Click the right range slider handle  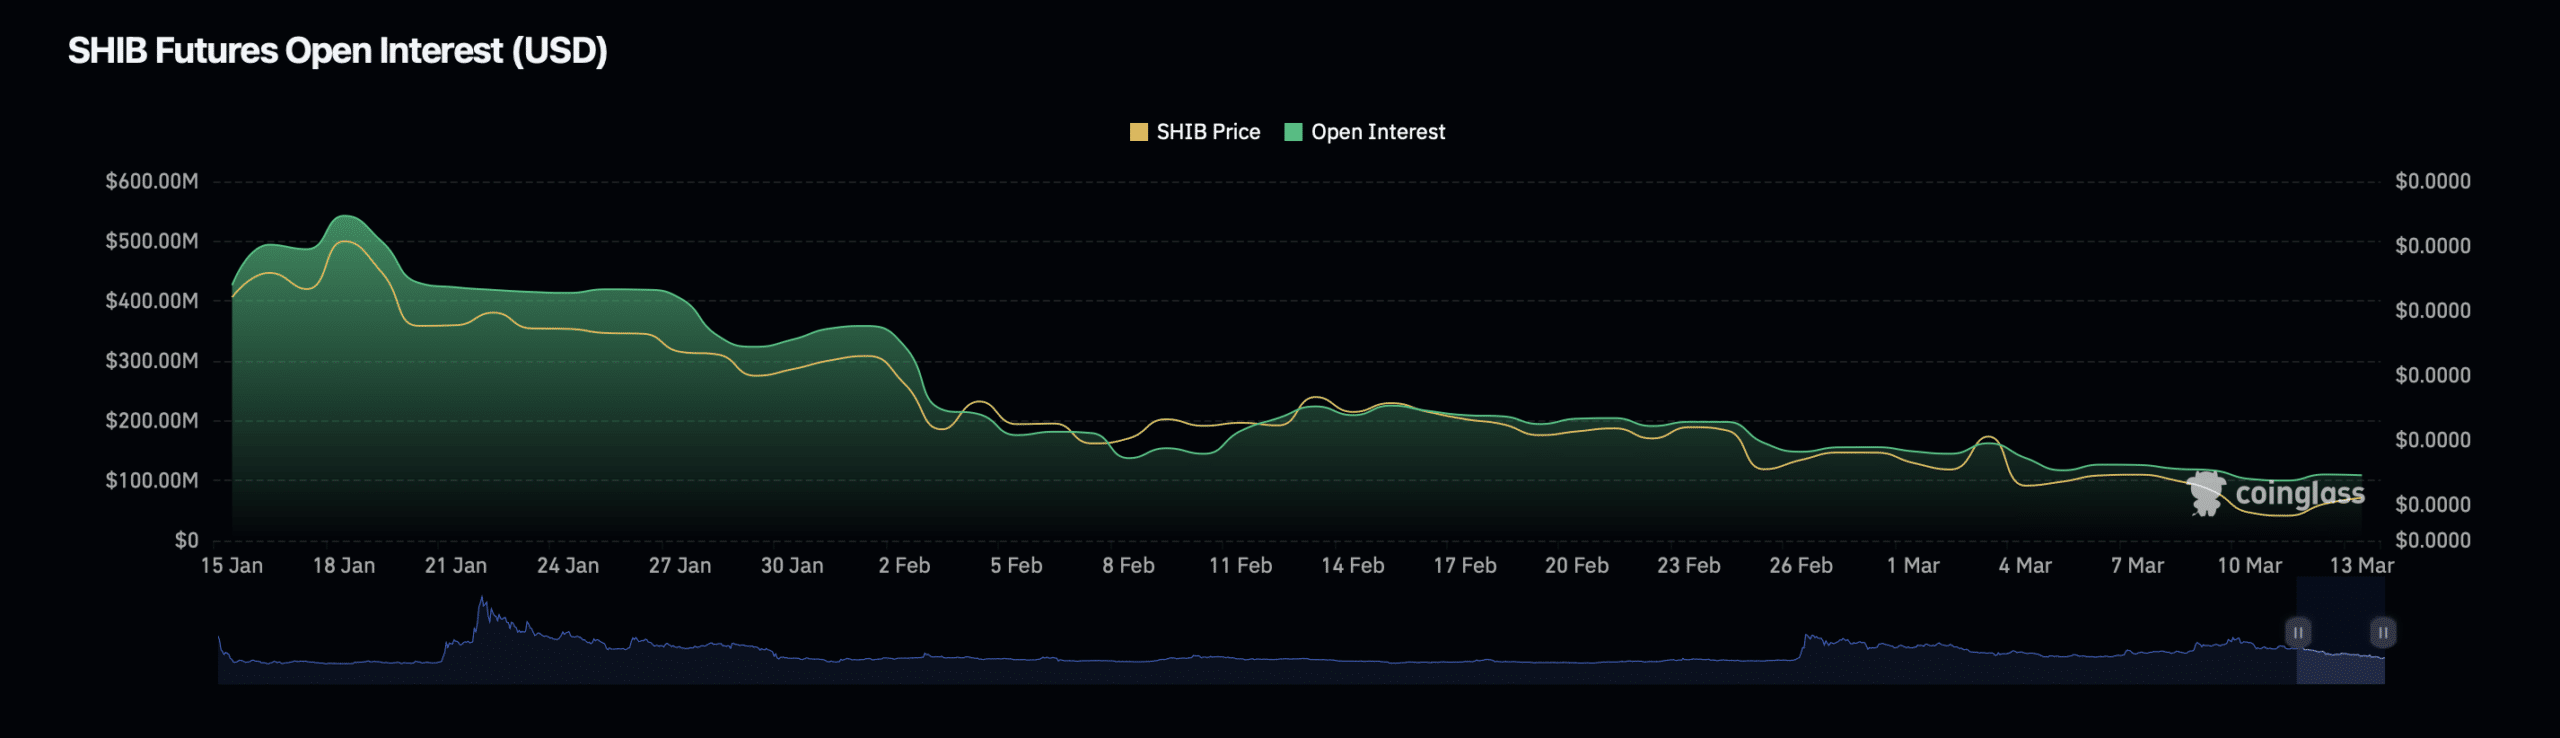[2383, 632]
